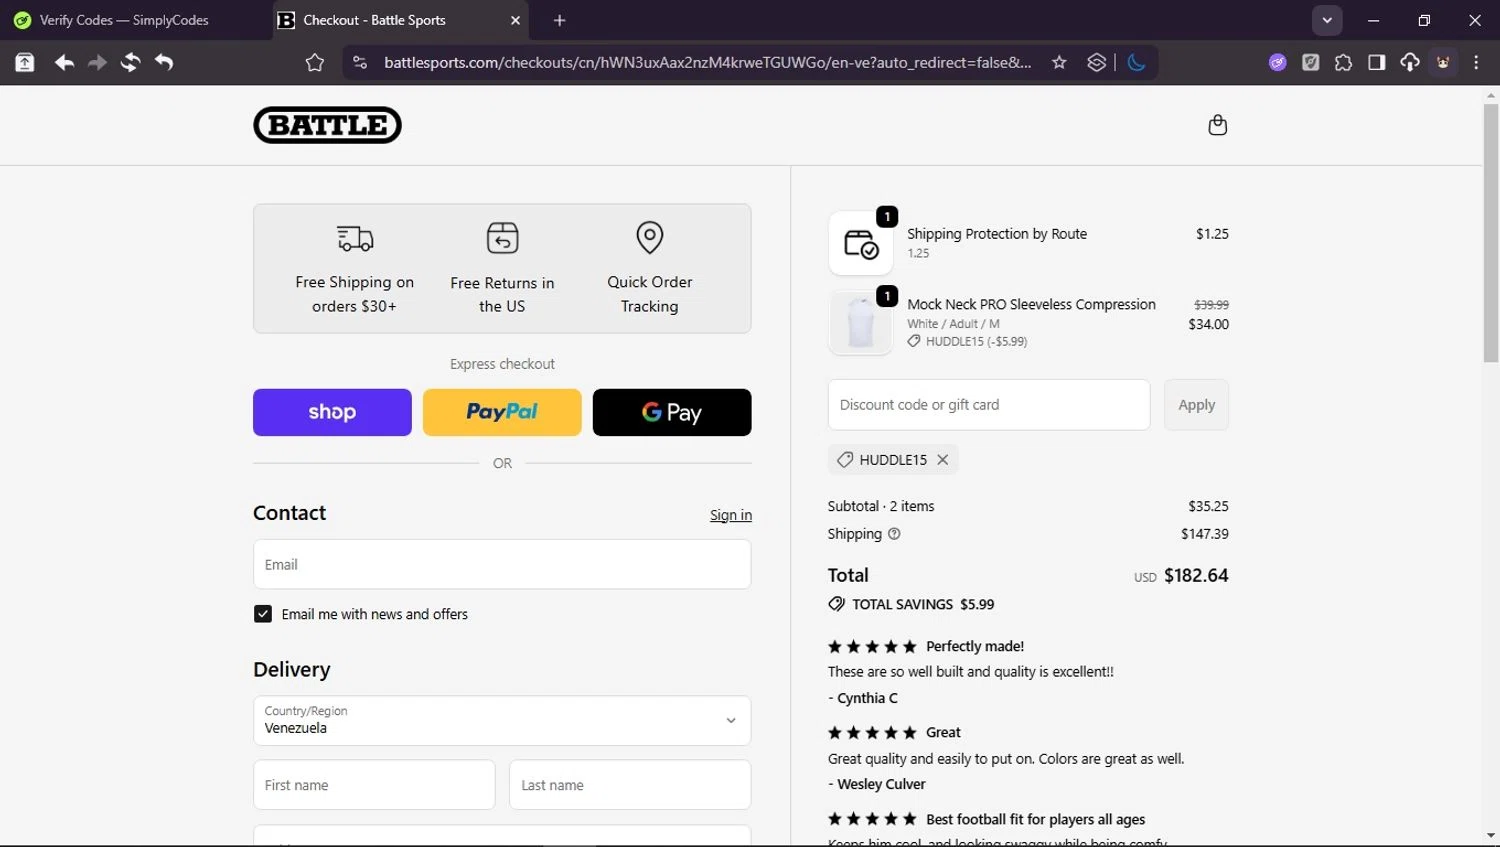
Task: Remove the HUDDLE15 discount code
Action: [942, 460]
